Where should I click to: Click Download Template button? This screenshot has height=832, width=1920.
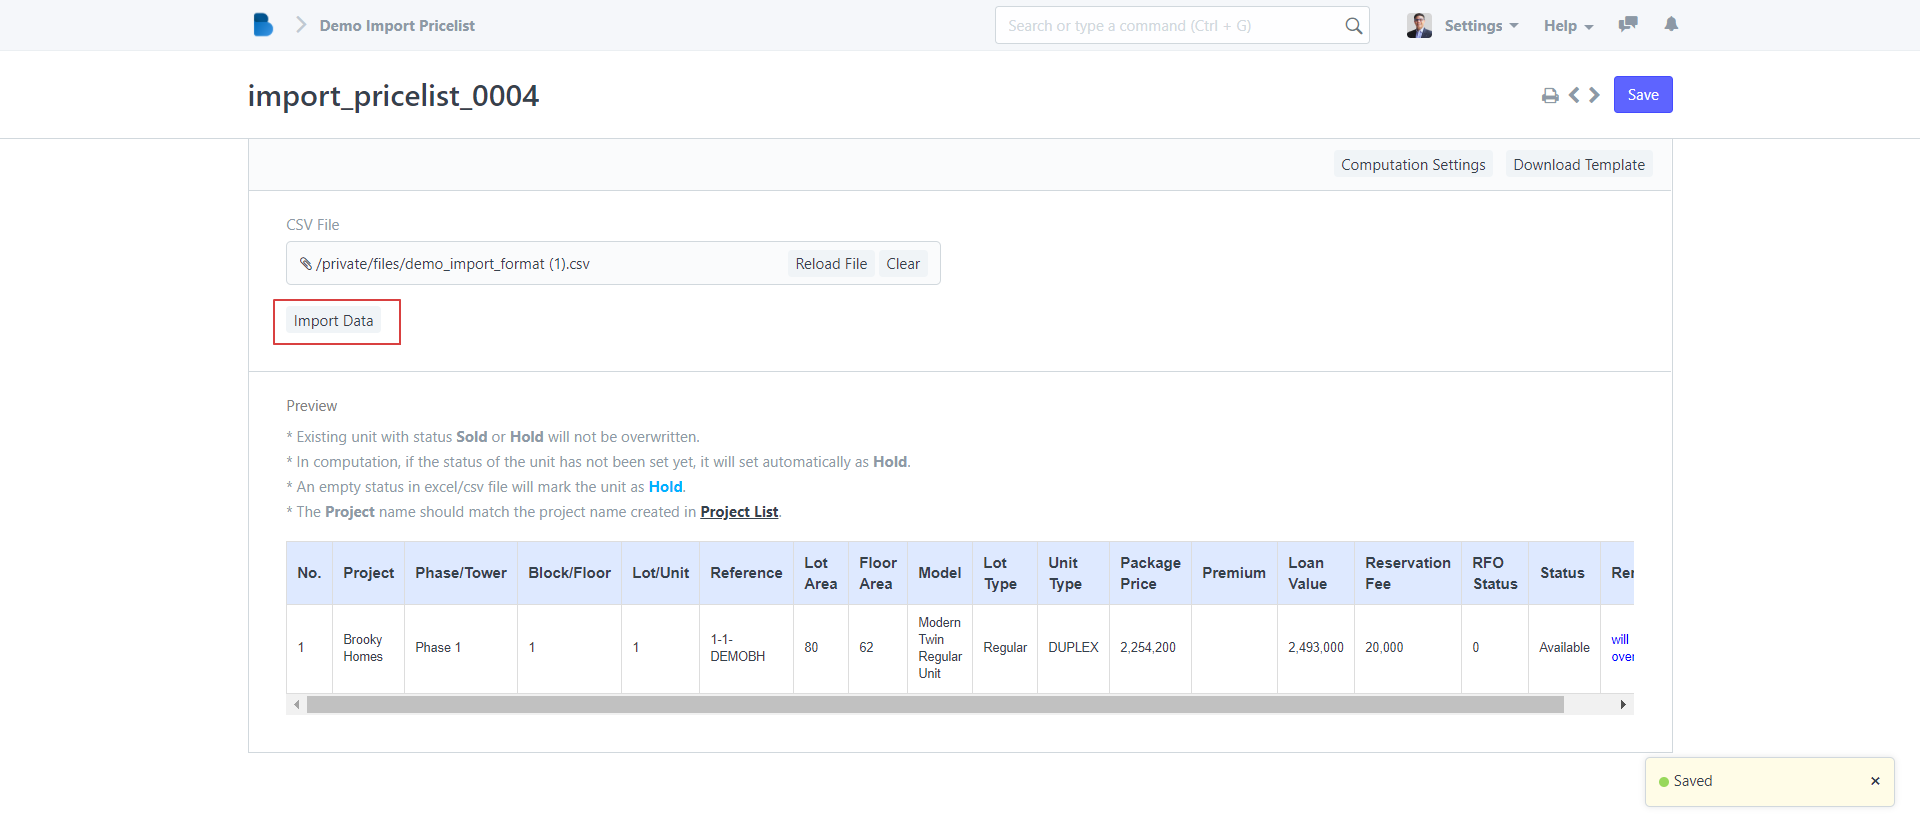pyautogui.click(x=1578, y=165)
